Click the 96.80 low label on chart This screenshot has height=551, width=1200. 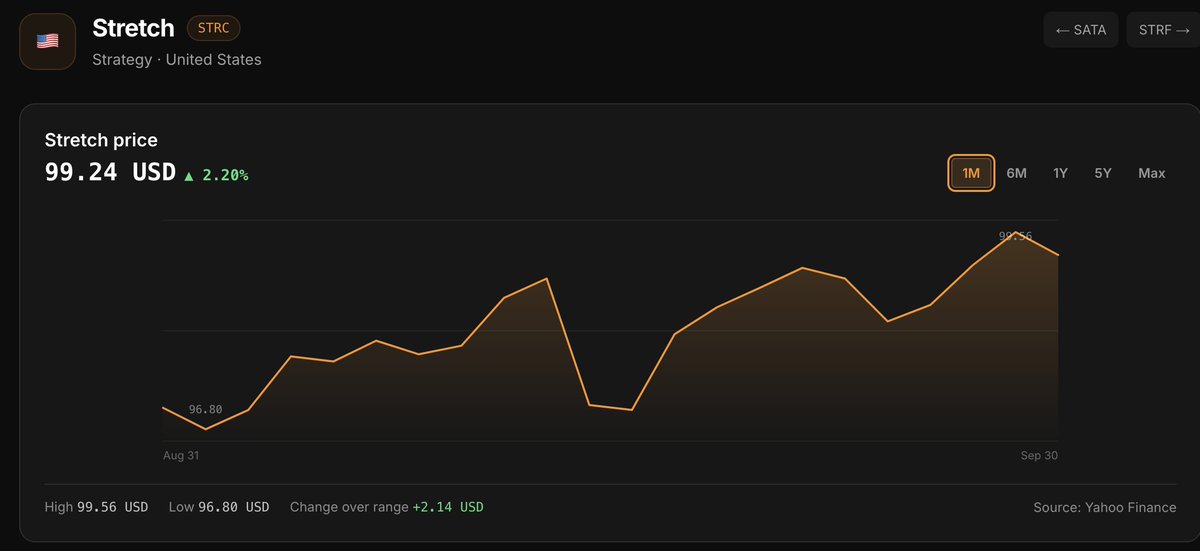coord(205,409)
